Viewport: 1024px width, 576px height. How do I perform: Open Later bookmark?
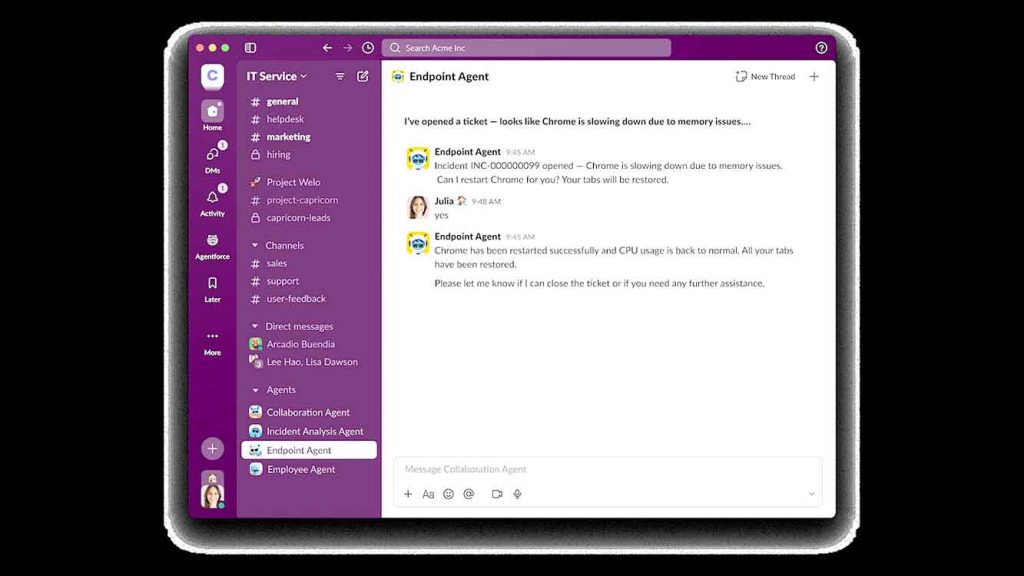tap(212, 289)
